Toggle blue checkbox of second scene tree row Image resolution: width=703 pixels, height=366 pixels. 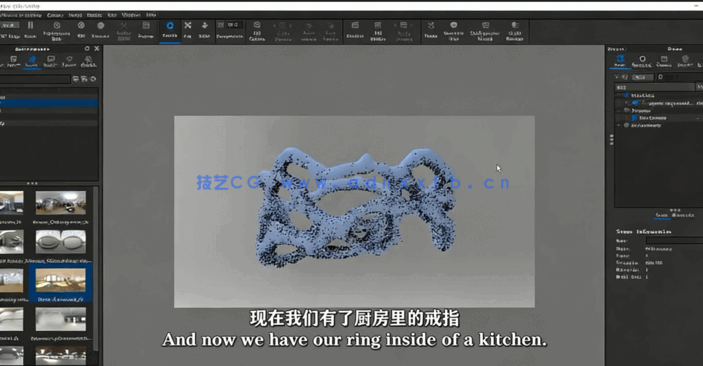tap(635, 103)
